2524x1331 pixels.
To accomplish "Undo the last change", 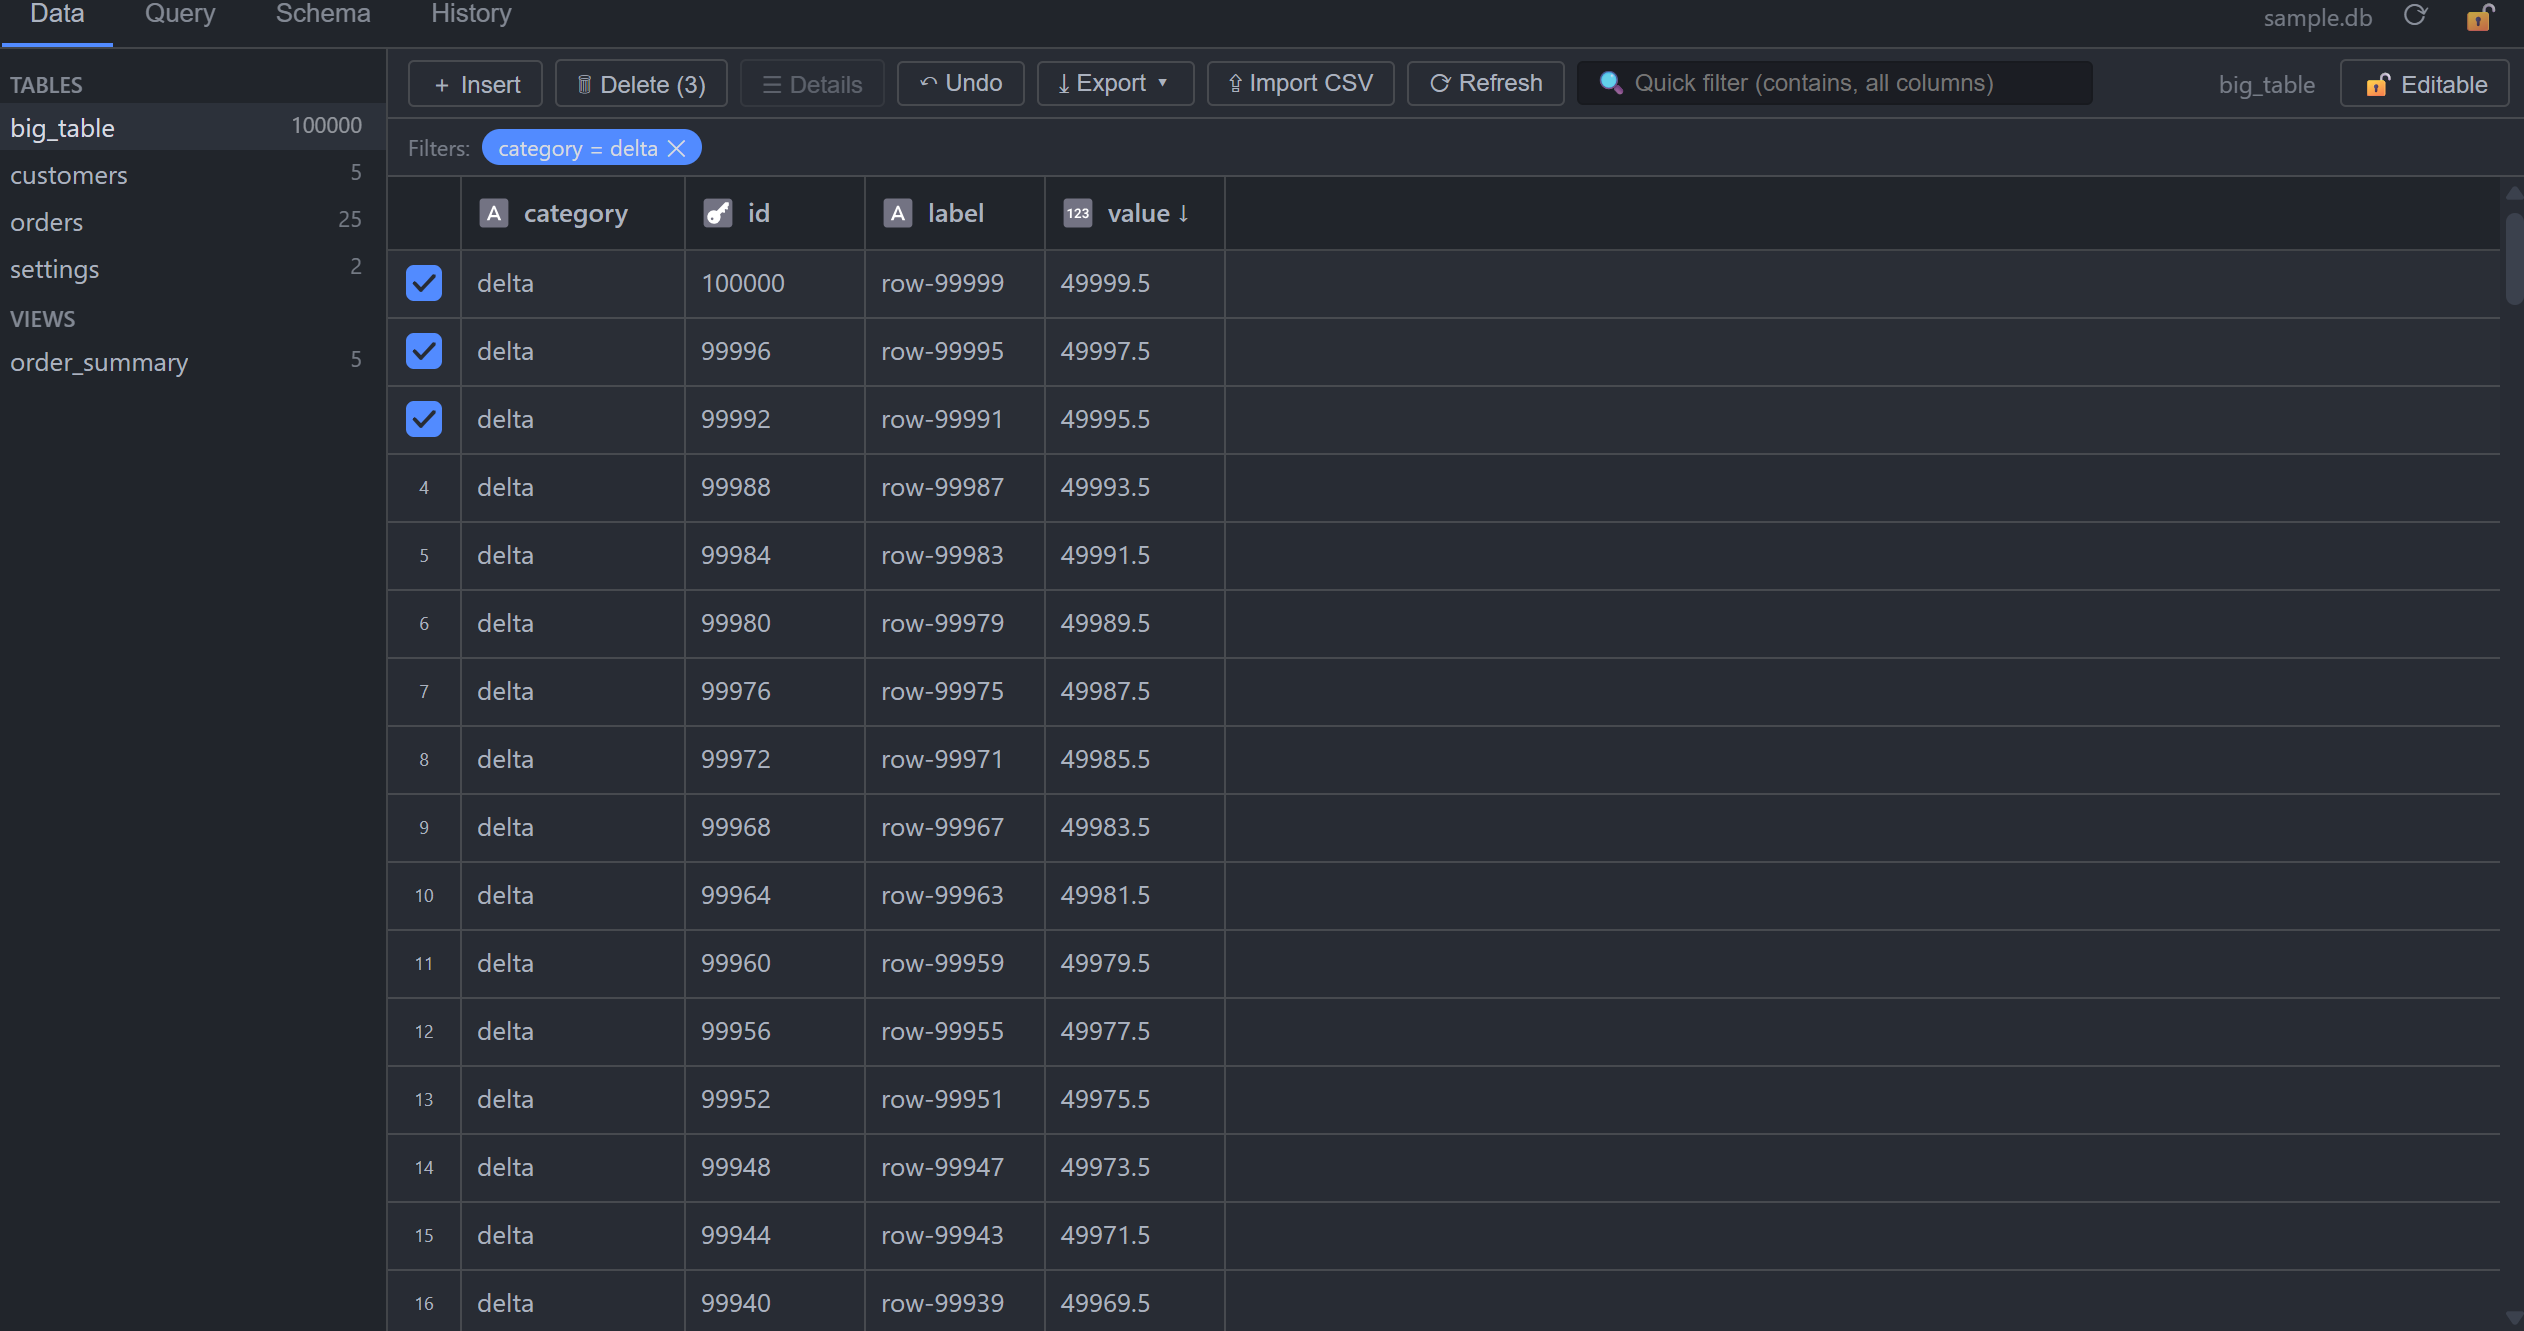I will [961, 83].
